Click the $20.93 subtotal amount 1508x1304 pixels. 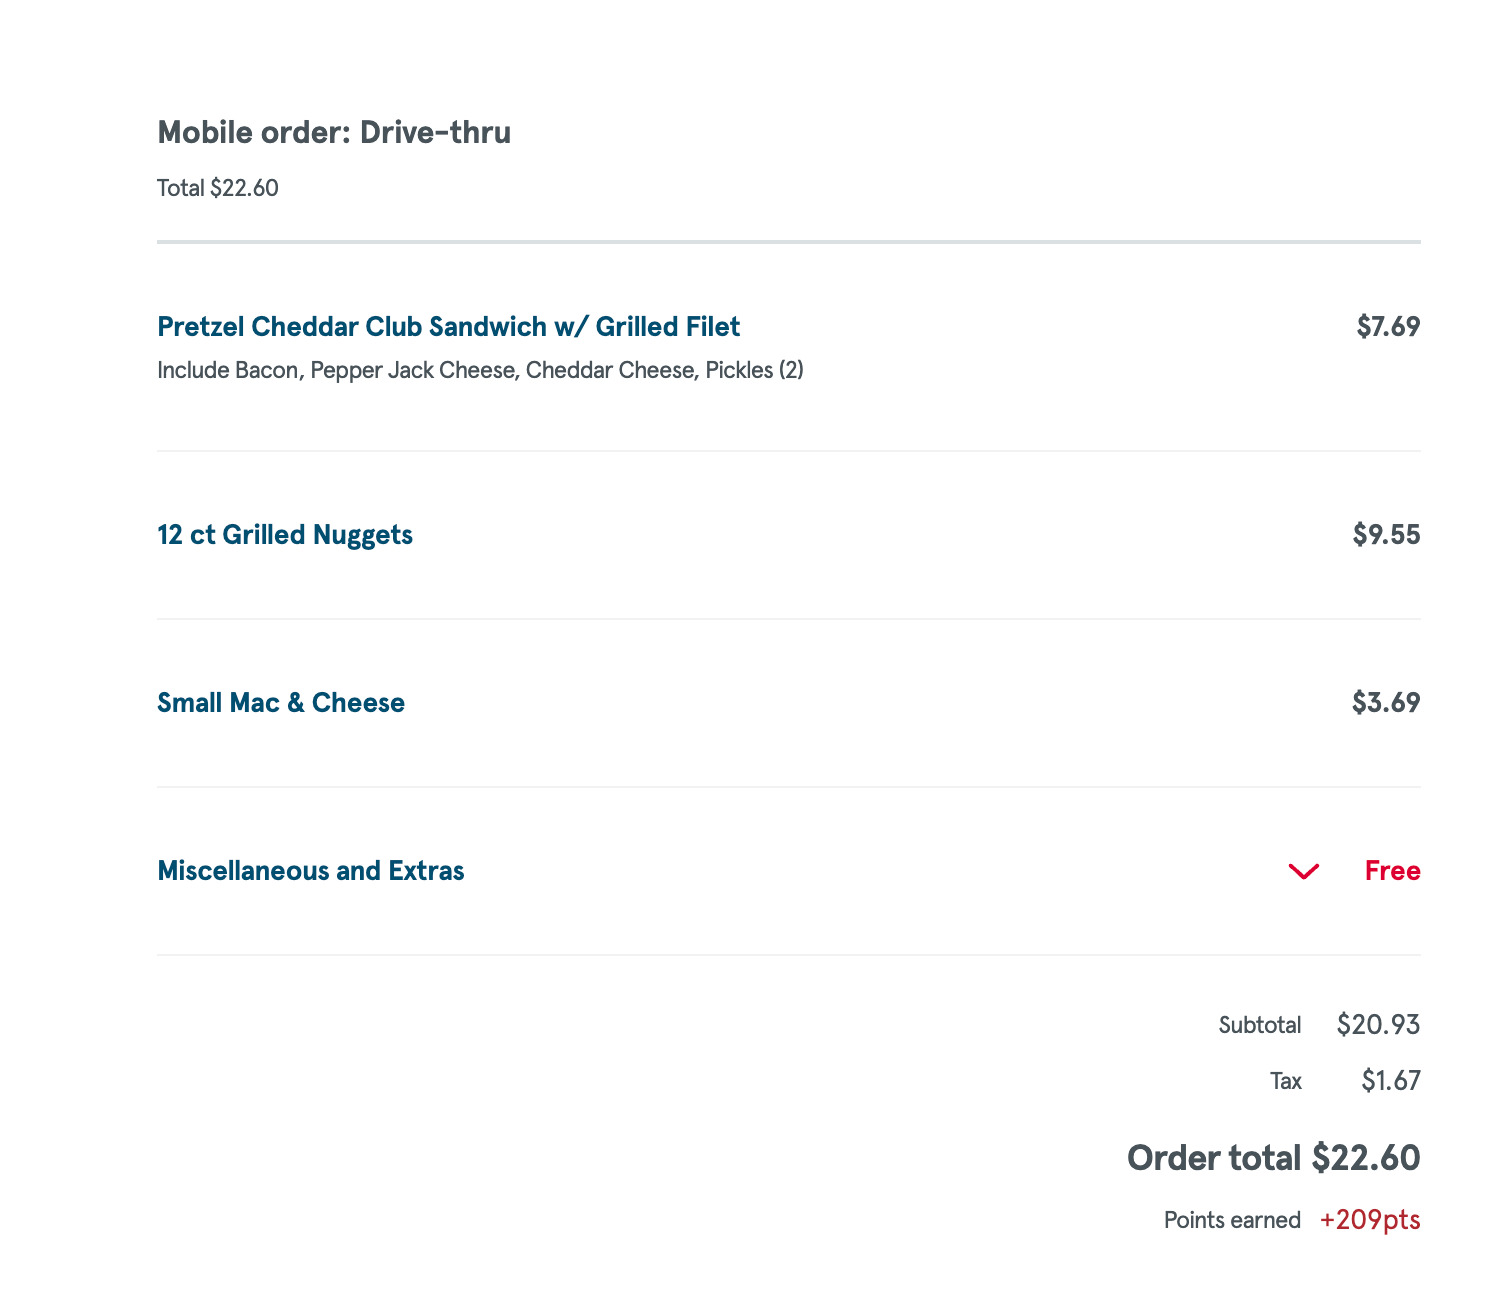pyautogui.click(x=1378, y=1025)
